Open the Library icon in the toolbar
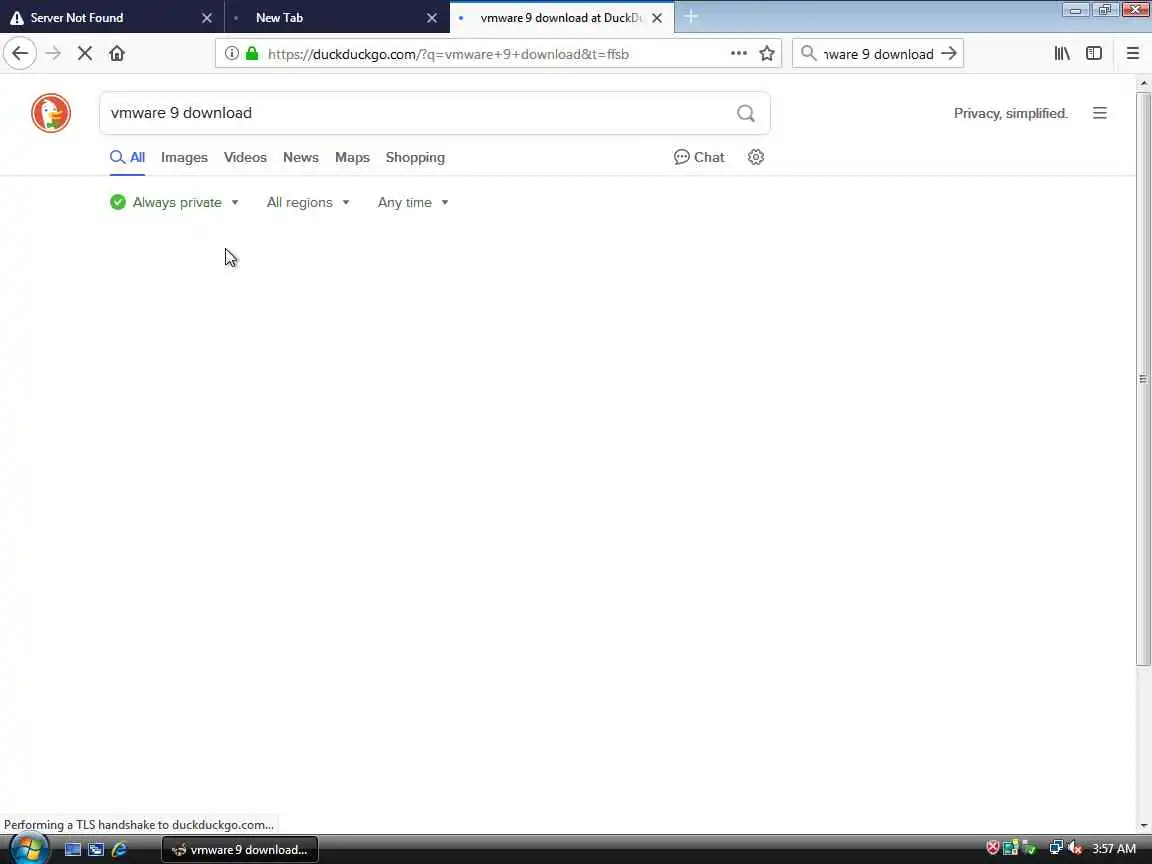1152x864 pixels. pos(1062,54)
